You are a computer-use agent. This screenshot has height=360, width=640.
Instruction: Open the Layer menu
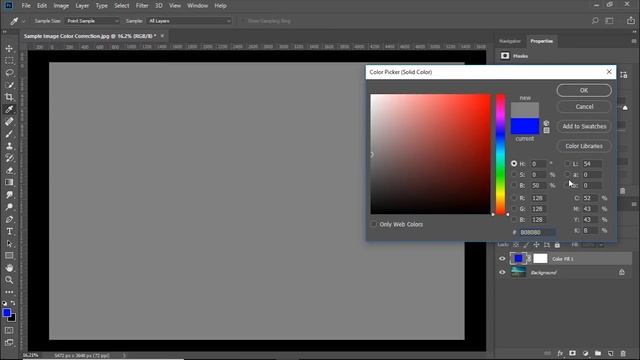point(82,6)
